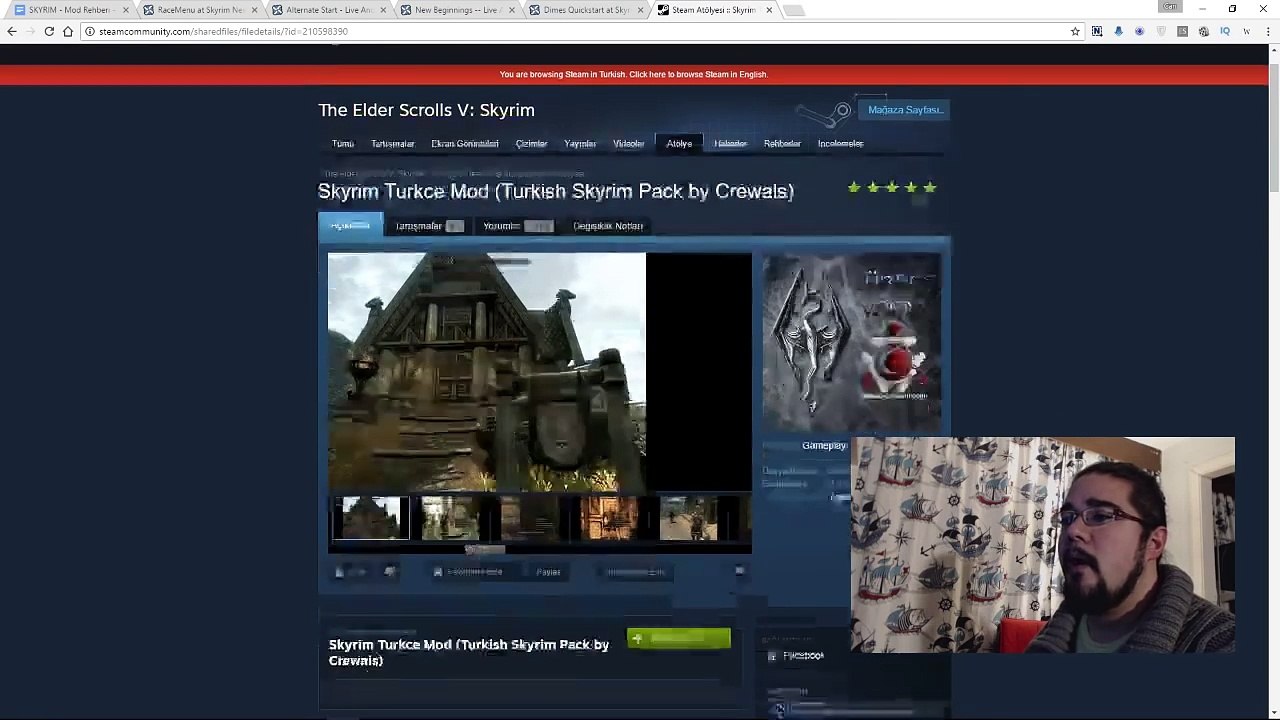Open a new browser tab
1280x720 pixels.
pos(793,10)
